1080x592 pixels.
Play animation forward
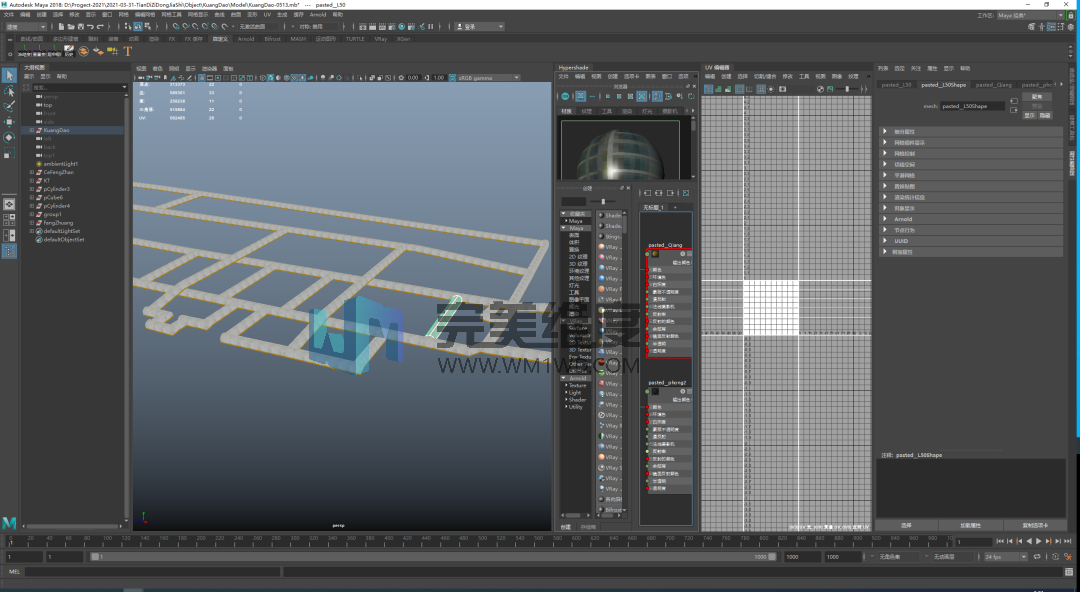1039,542
